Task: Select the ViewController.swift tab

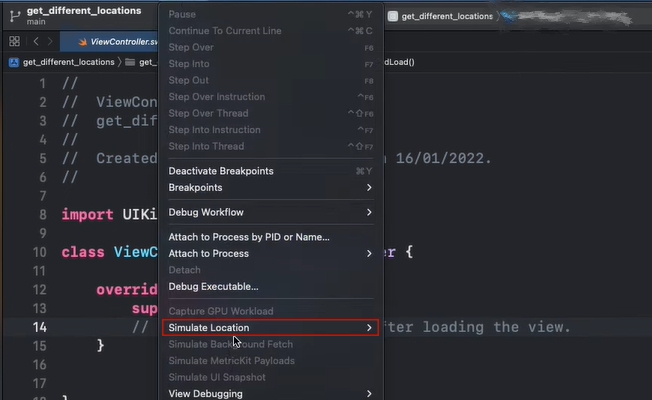Action: pyautogui.click(x=109, y=42)
